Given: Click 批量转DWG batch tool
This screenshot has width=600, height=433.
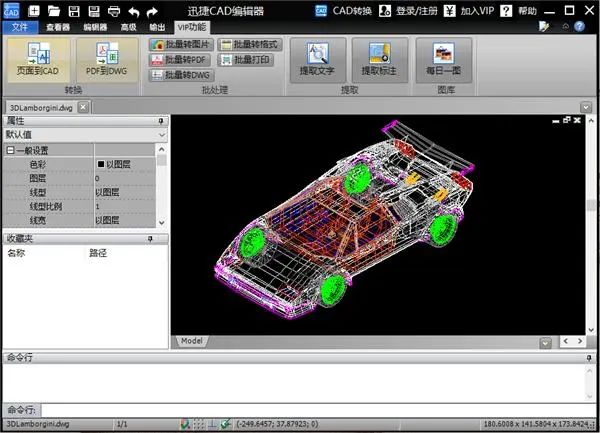Looking at the screenshot, I should click(181, 75).
